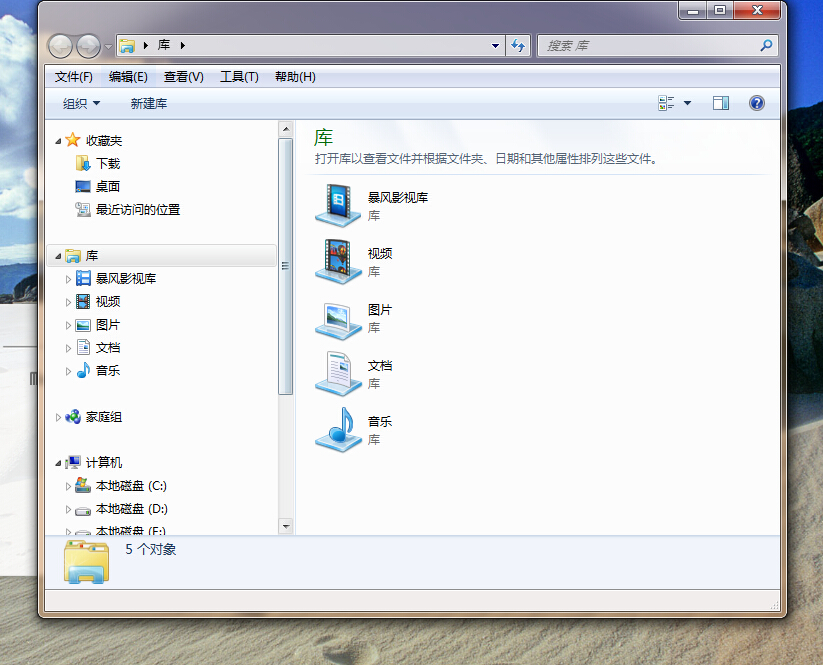Viewport: 823px width, 665px height.
Task: Select 计算机 icon in navigation pane
Action: coord(73,462)
